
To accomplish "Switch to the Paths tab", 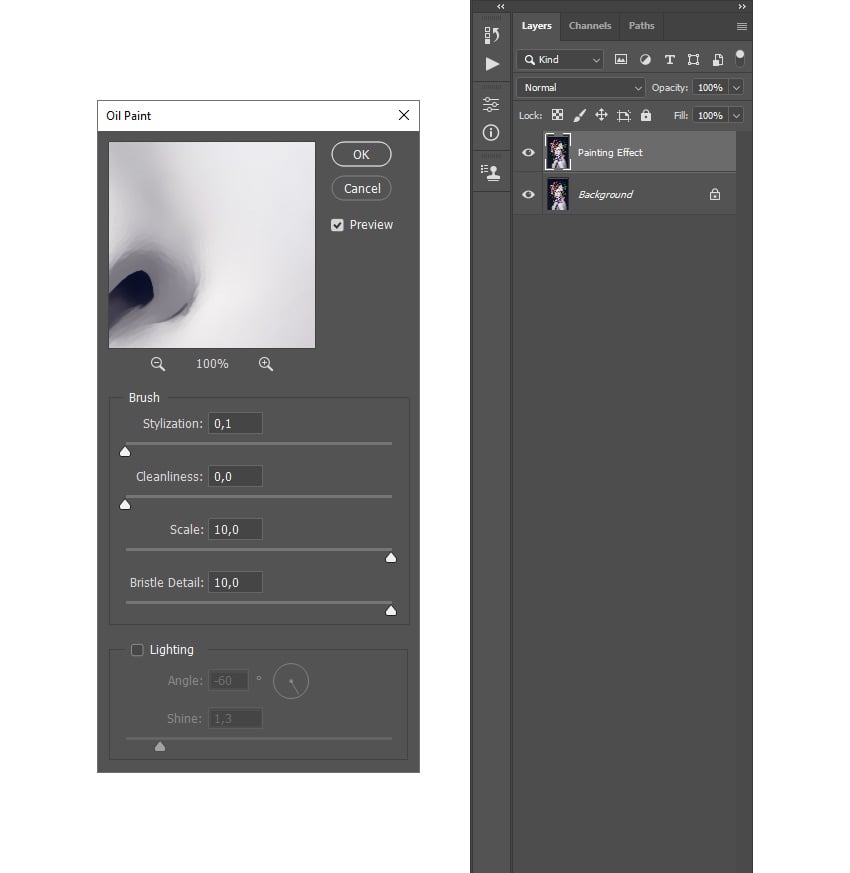I will pyautogui.click(x=641, y=26).
